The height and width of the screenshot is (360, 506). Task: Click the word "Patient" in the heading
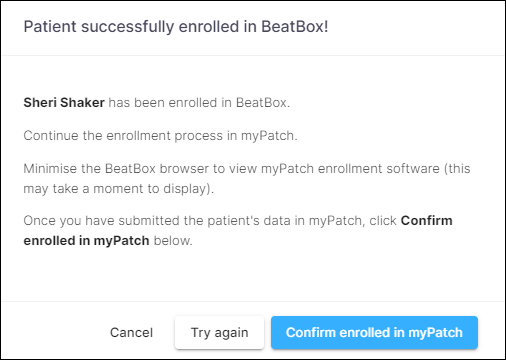coord(50,27)
